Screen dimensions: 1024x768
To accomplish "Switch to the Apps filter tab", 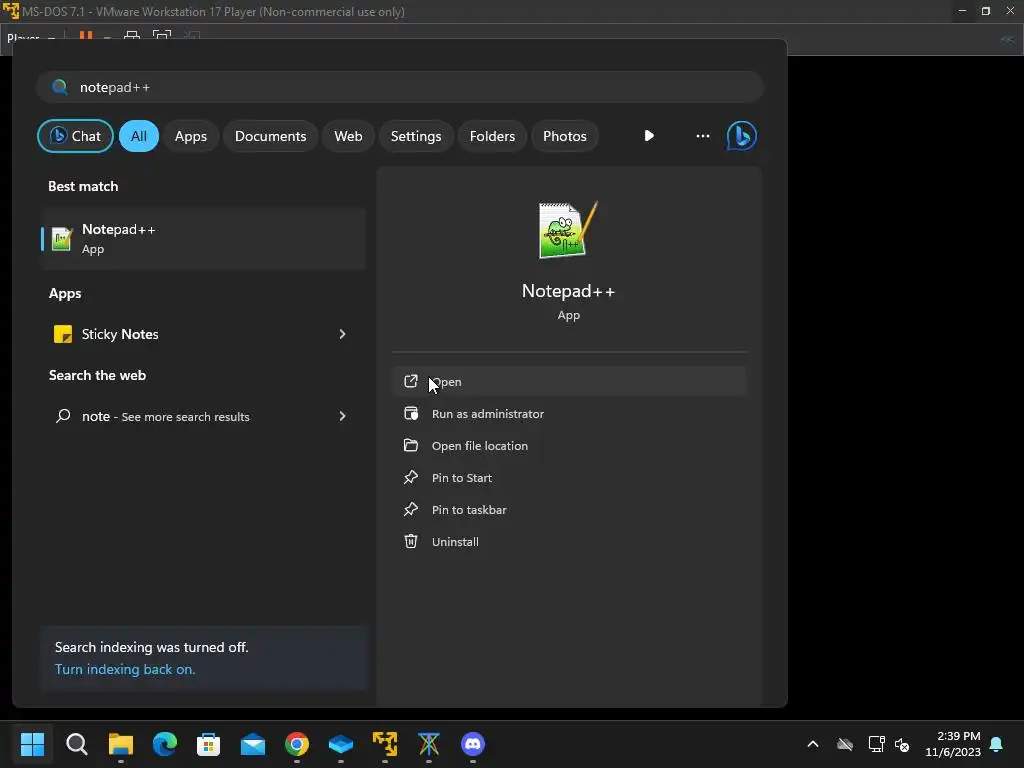I will click(191, 136).
